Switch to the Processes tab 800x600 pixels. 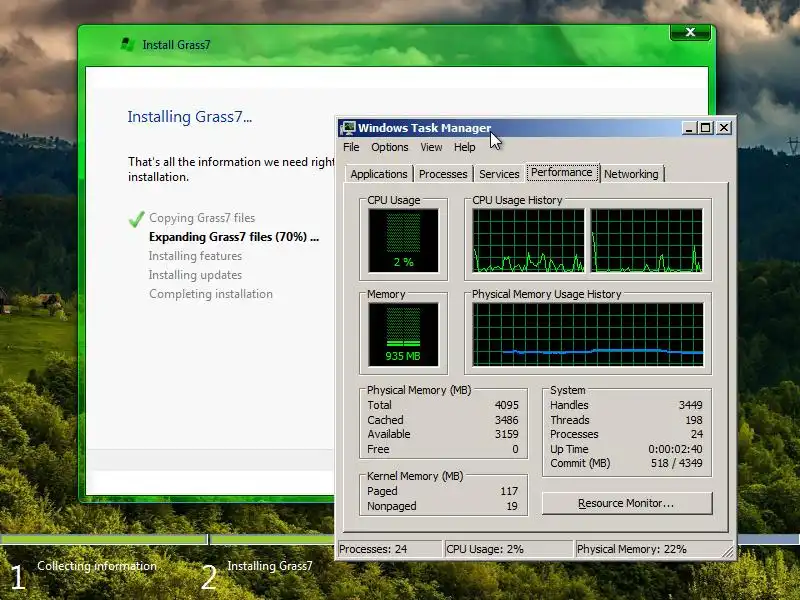click(x=443, y=174)
